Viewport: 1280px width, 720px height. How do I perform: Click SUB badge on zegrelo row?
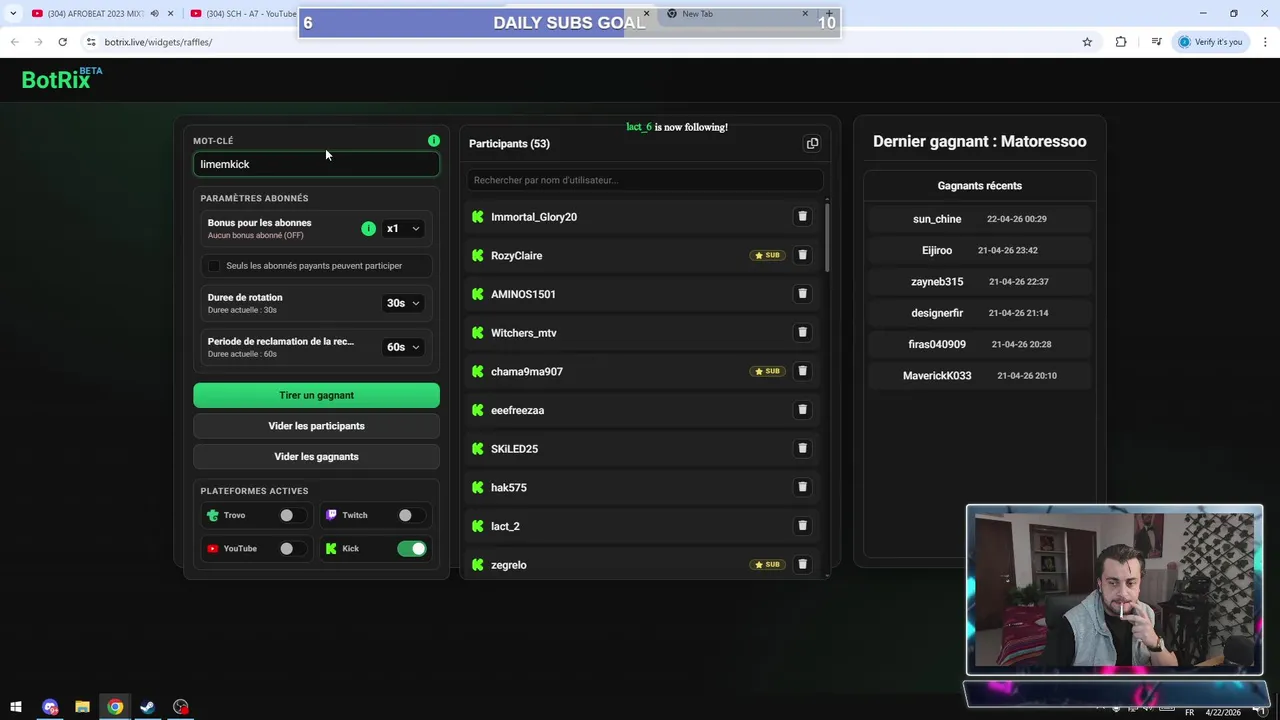(x=767, y=564)
